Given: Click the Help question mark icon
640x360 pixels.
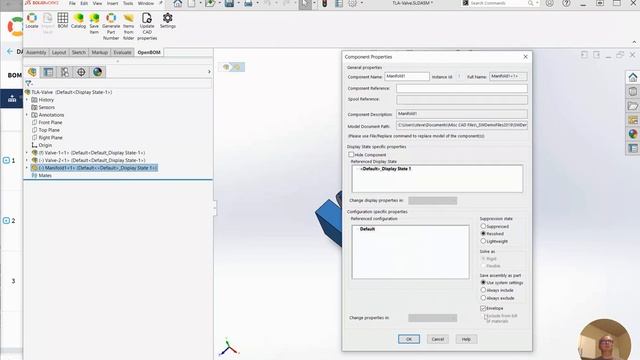Looking at the screenshot, I should [x=566, y=3].
